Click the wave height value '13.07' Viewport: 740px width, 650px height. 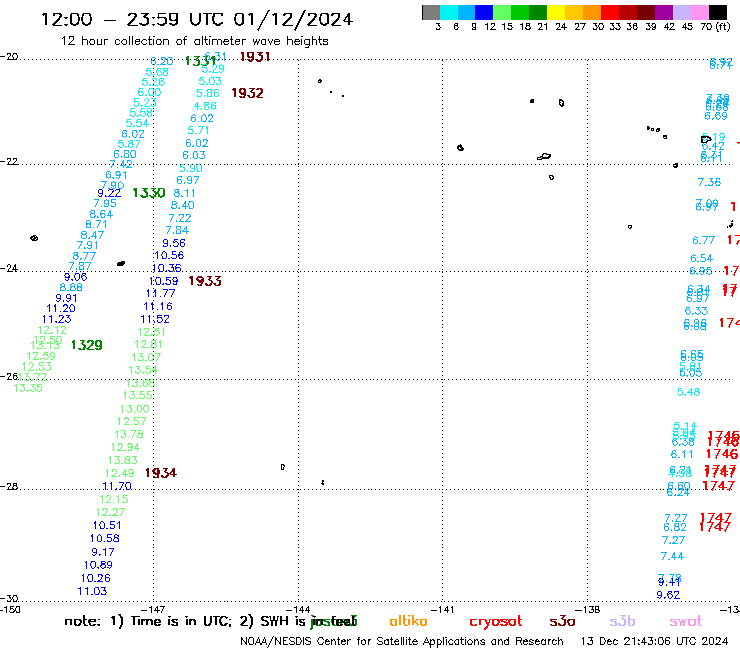[146, 357]
